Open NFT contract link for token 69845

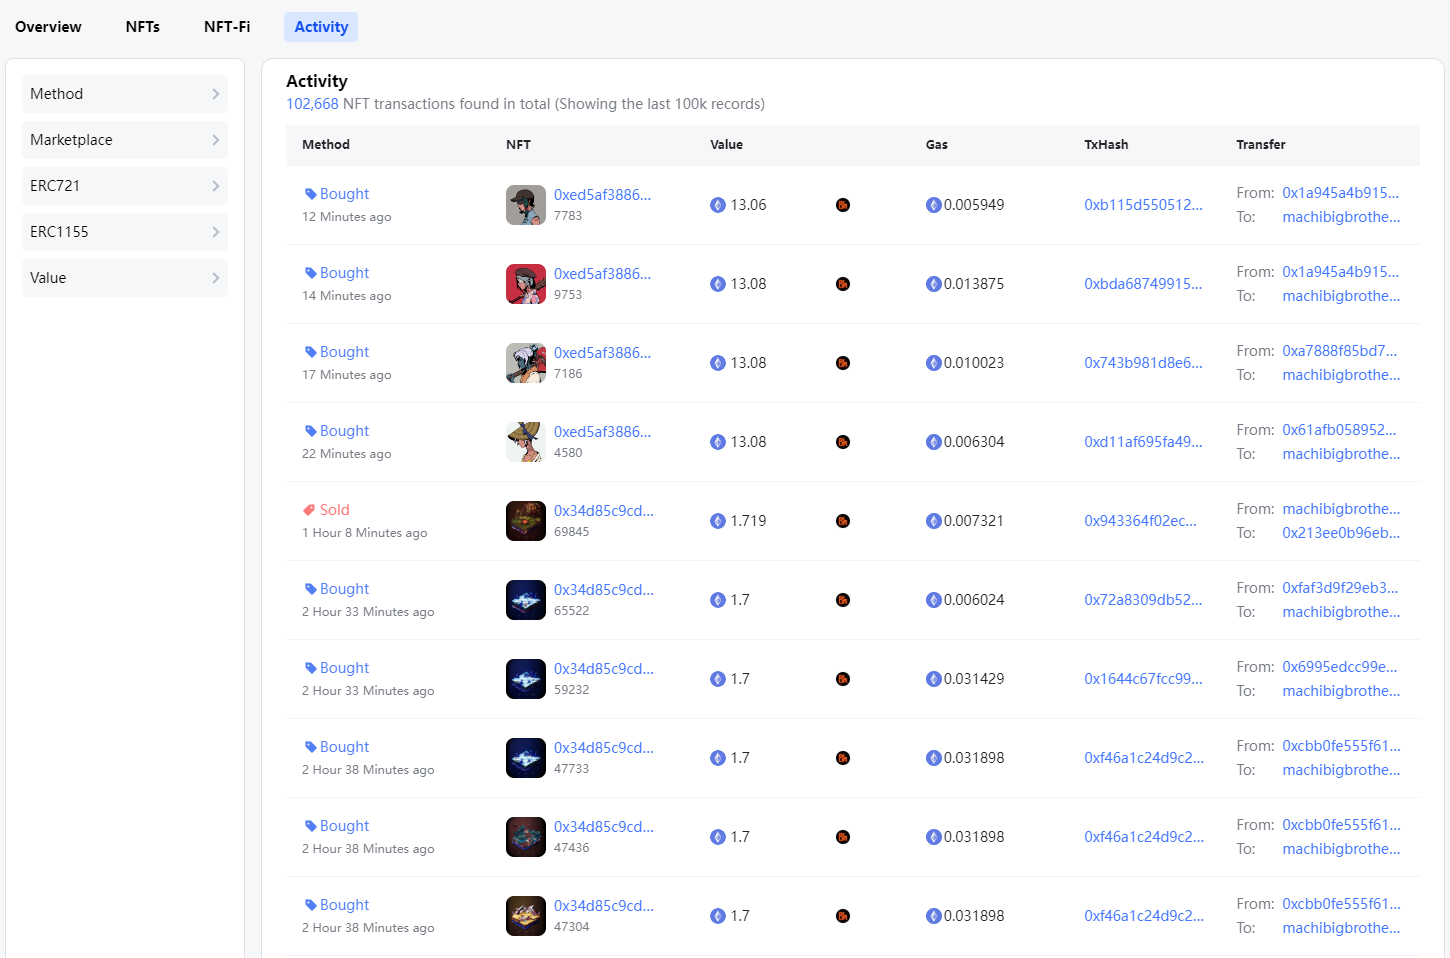click(603, 510)
